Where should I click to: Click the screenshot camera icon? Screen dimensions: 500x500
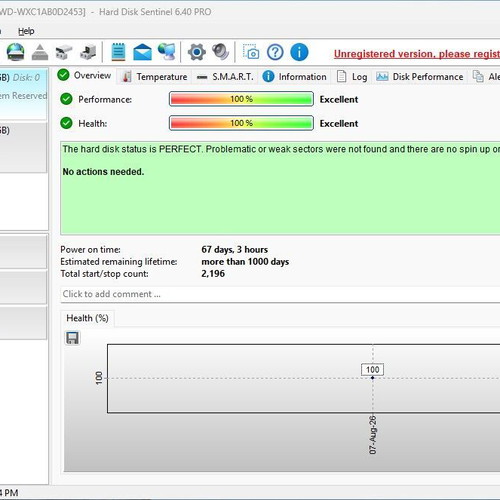[x=251, y=52]
